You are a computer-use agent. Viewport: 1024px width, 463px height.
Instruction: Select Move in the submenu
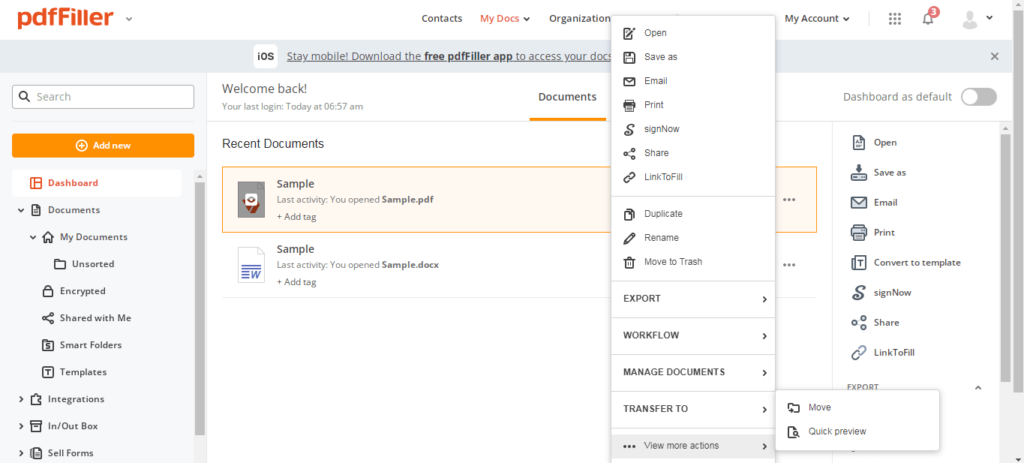coord(857,407)
